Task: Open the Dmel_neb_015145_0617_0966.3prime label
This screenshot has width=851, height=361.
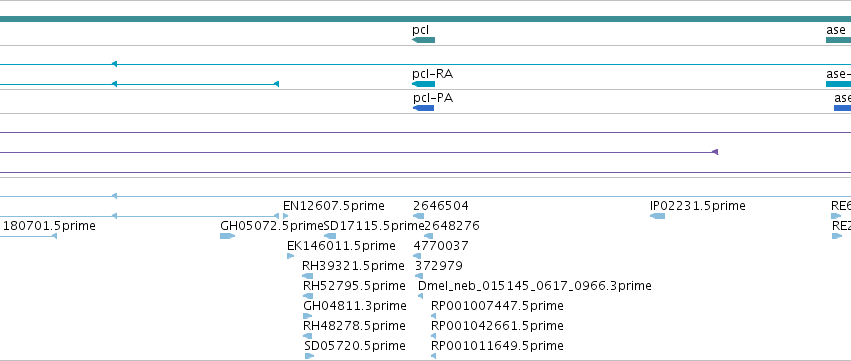Action: point(535,286)
